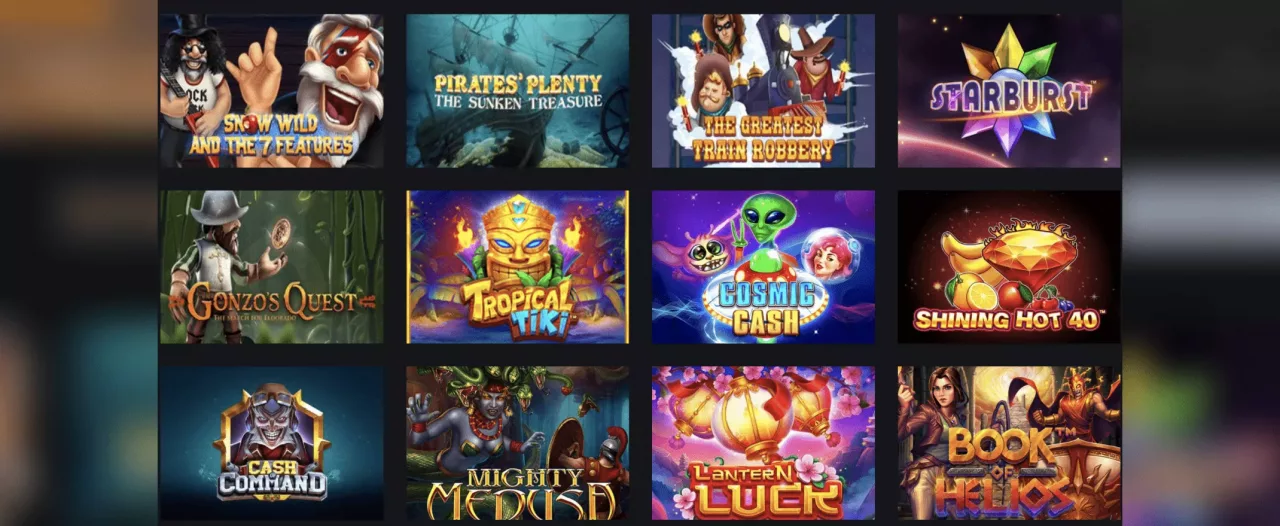Open Book of Helios slot
This screenshot has width=1280, height=526.
coord(1009,443)
